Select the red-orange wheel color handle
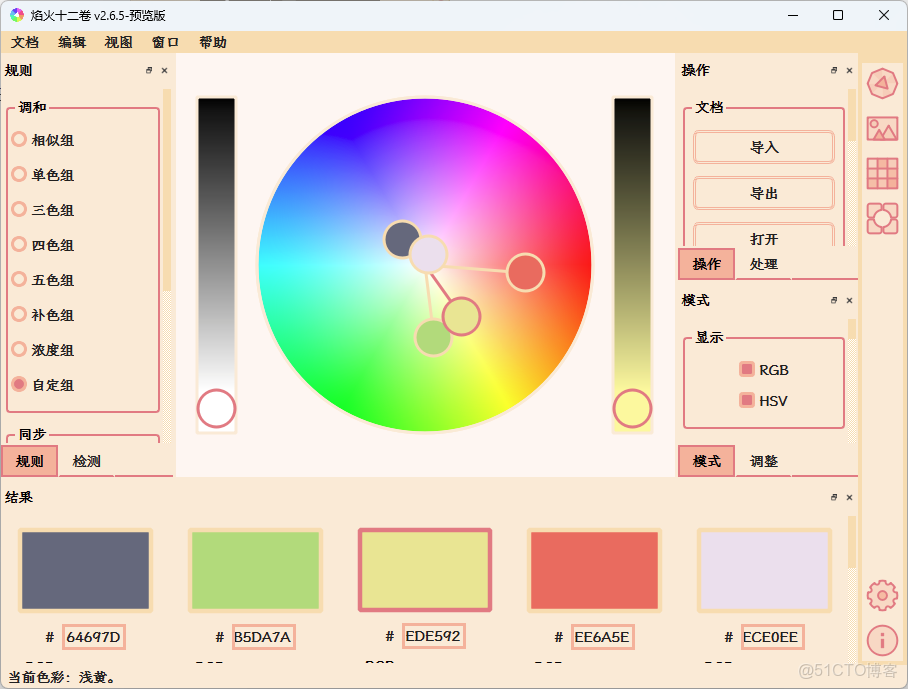908x689 pixels. [x=525, y=272]
